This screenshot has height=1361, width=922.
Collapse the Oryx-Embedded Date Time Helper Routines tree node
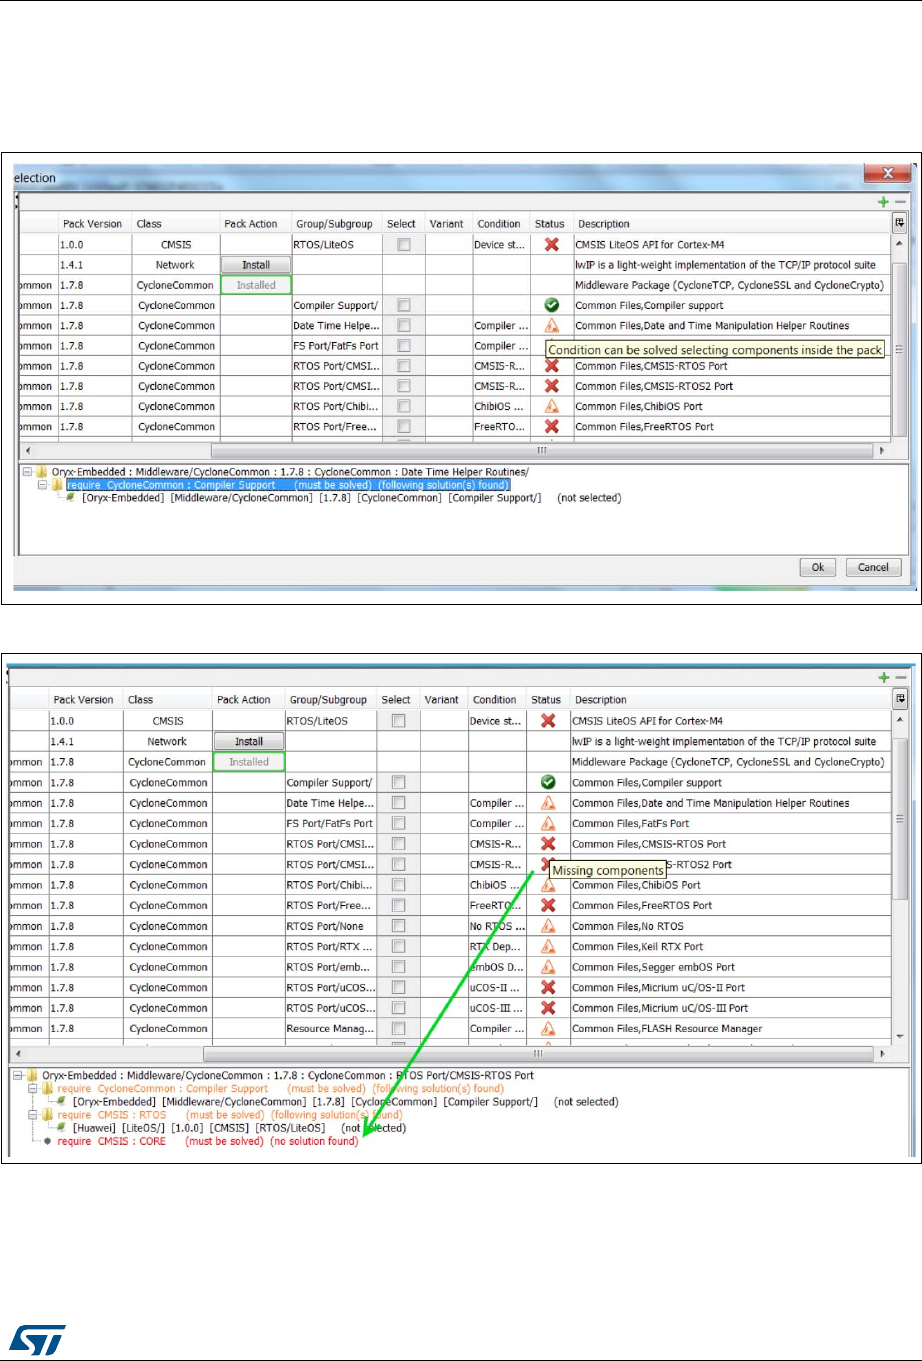[x=27, y=472]
